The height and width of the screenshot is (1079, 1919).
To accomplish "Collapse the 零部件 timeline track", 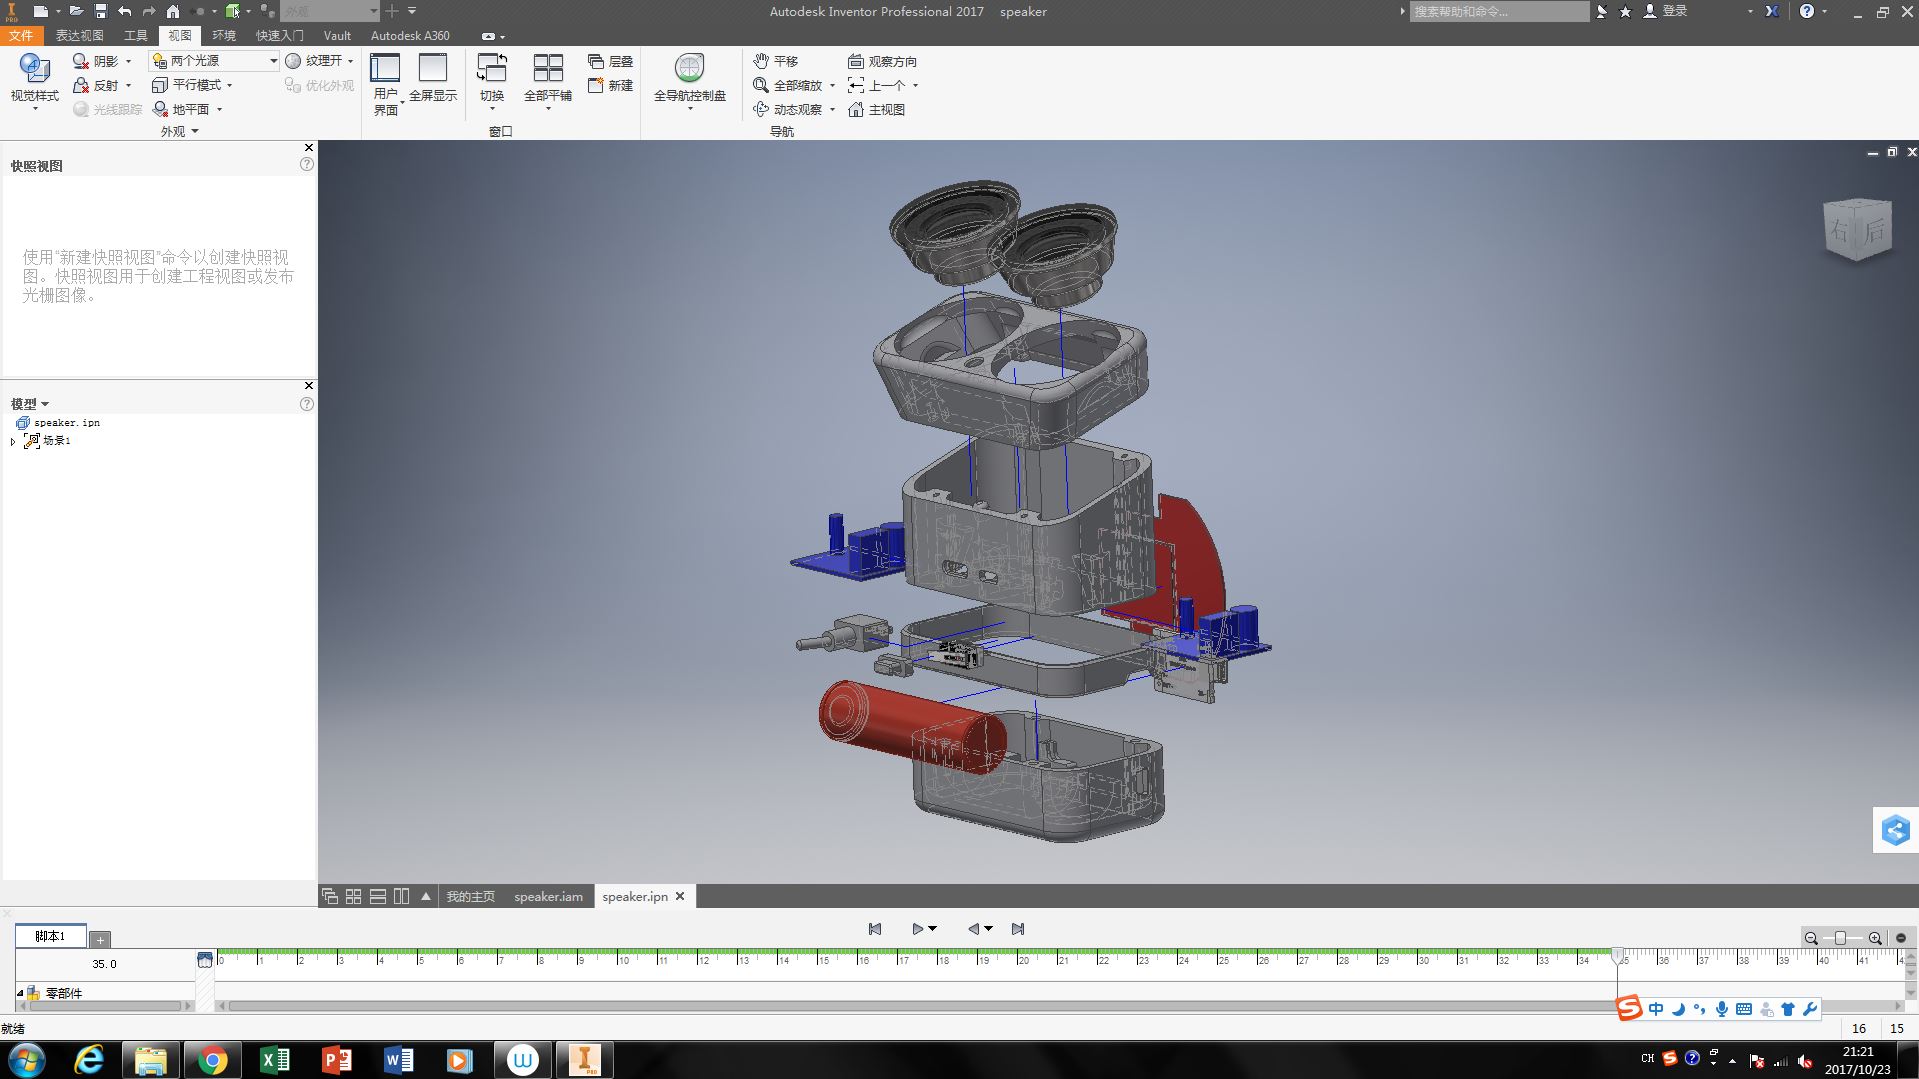I will coord(20,993).
